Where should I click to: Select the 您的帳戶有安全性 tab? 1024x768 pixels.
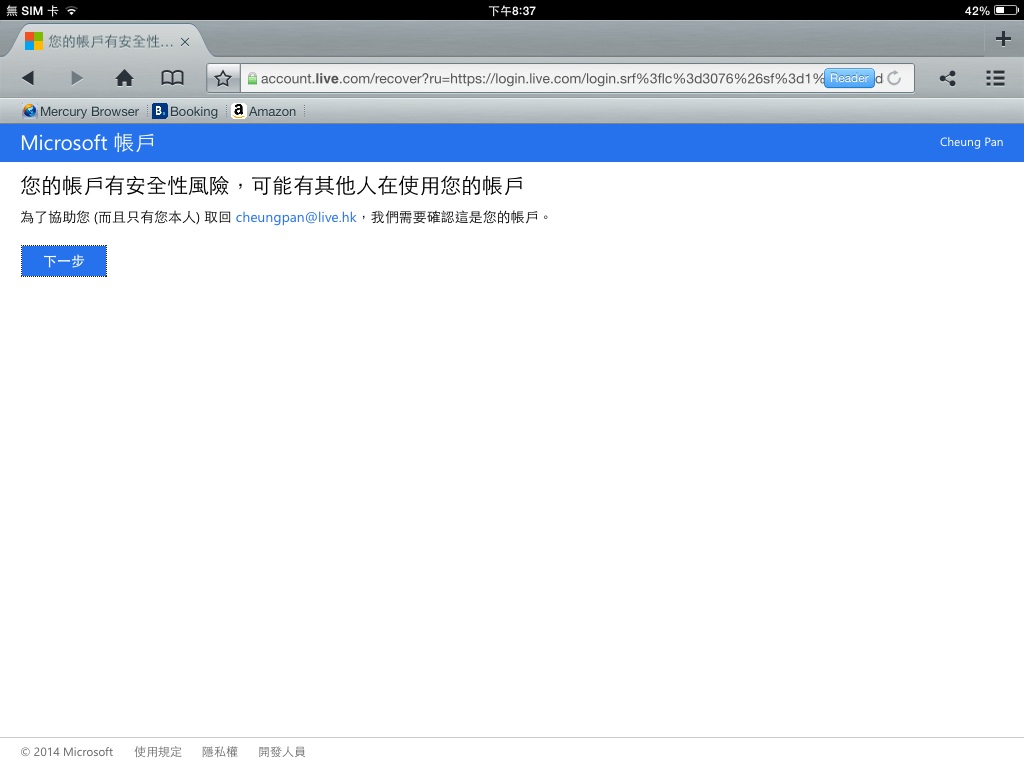click(108, 41)
